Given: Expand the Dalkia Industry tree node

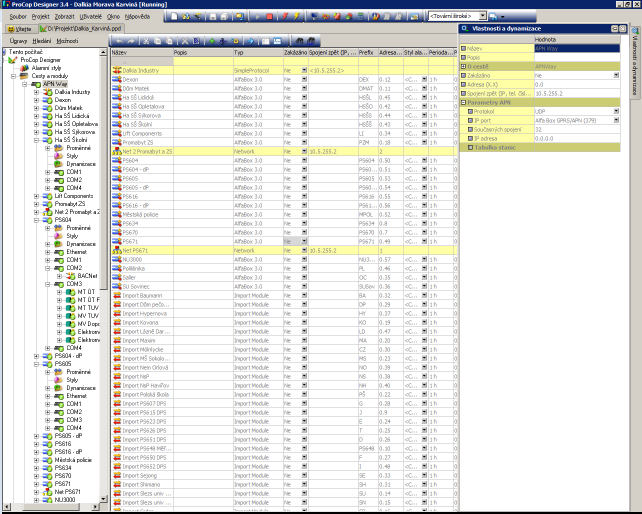Looking at the screenshot, I should (x=36, y=92).
